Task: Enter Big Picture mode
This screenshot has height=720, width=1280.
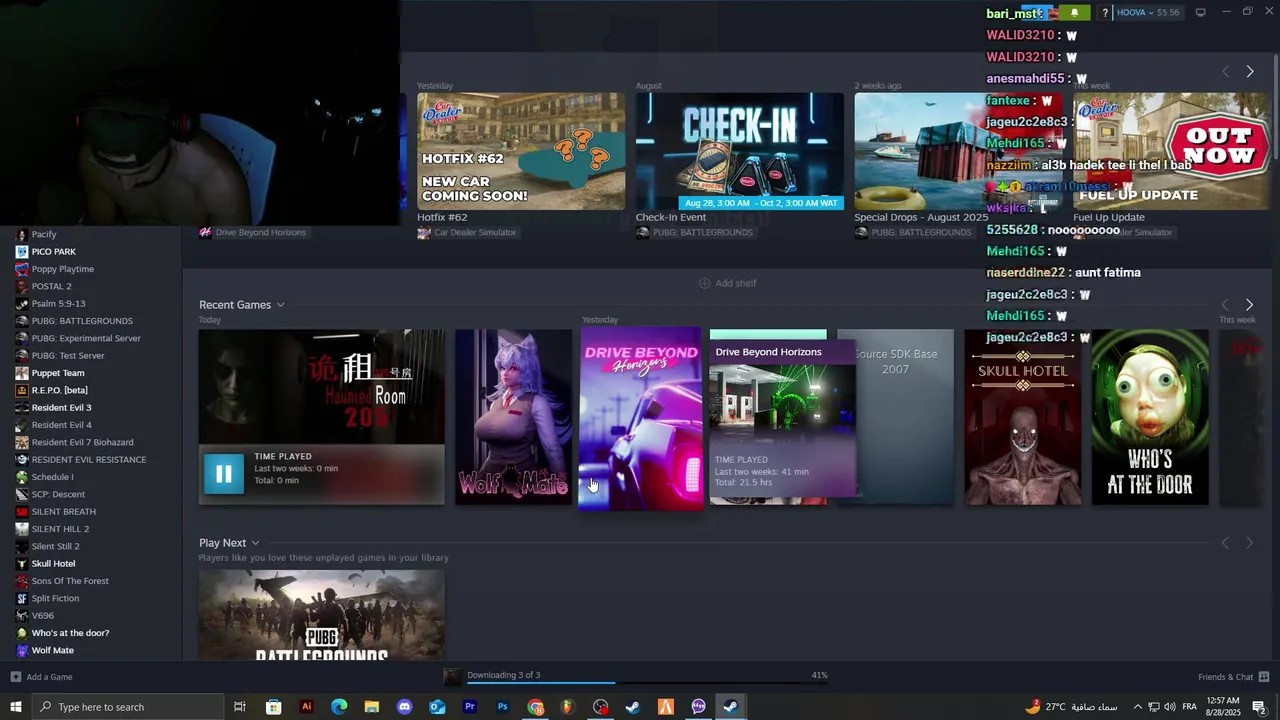Action: click(1200, 12)
